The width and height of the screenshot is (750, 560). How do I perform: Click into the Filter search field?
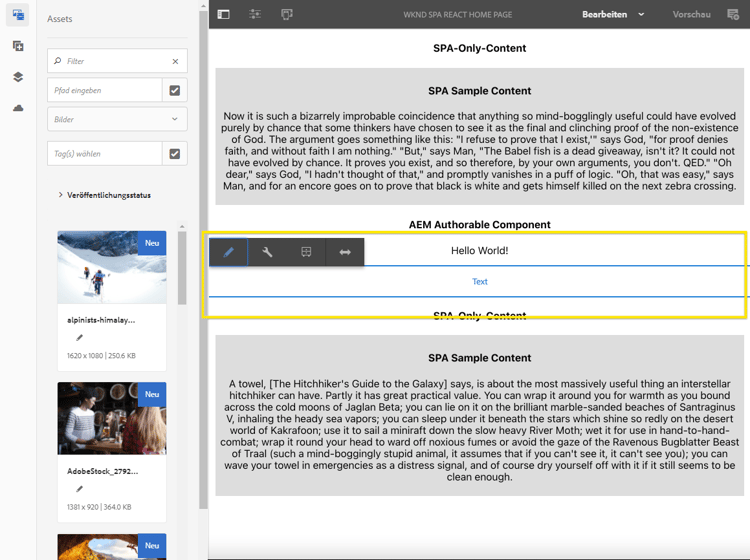coord(117,61)
